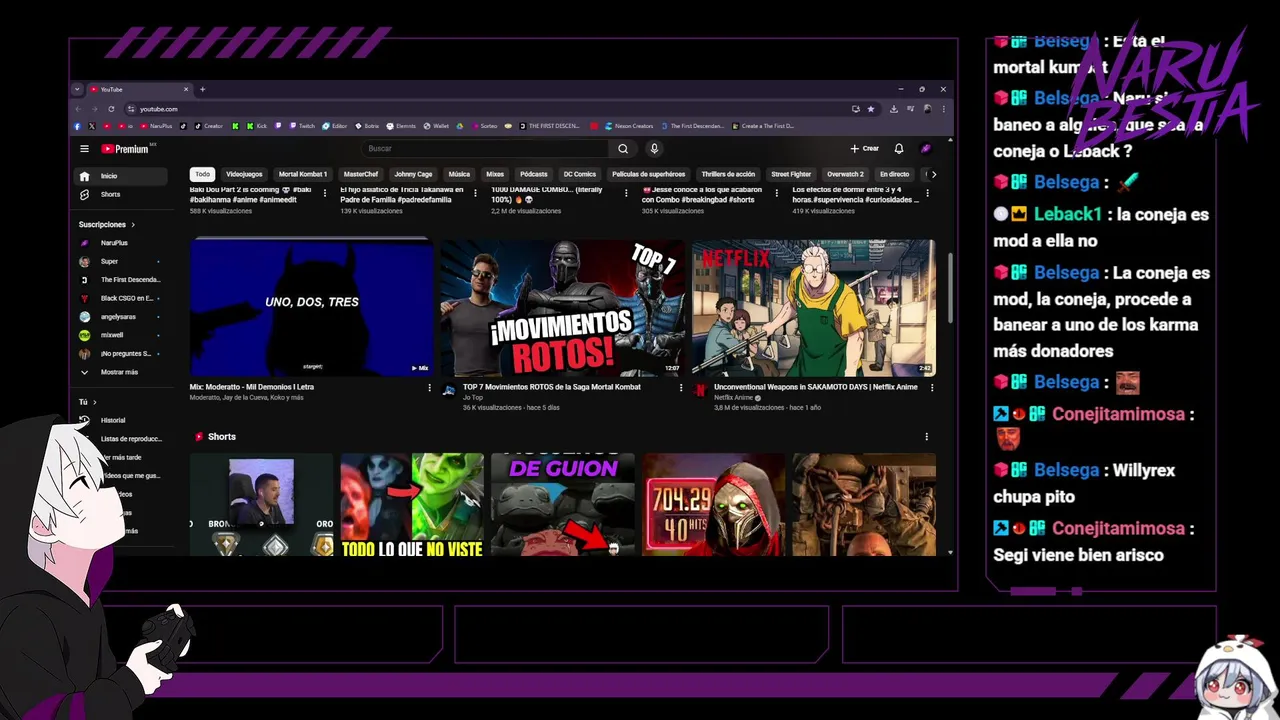Show more category chips with right arrow
Viewport: 1280px width, 720px height.
(x=934, y=174)
